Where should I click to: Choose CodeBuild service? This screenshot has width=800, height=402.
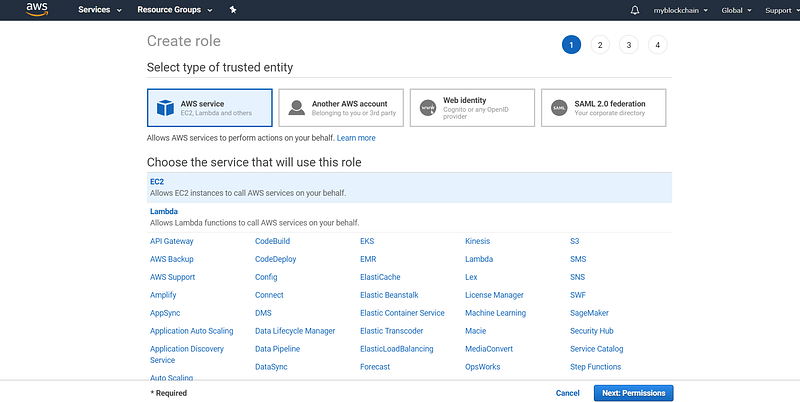[272, 241]
